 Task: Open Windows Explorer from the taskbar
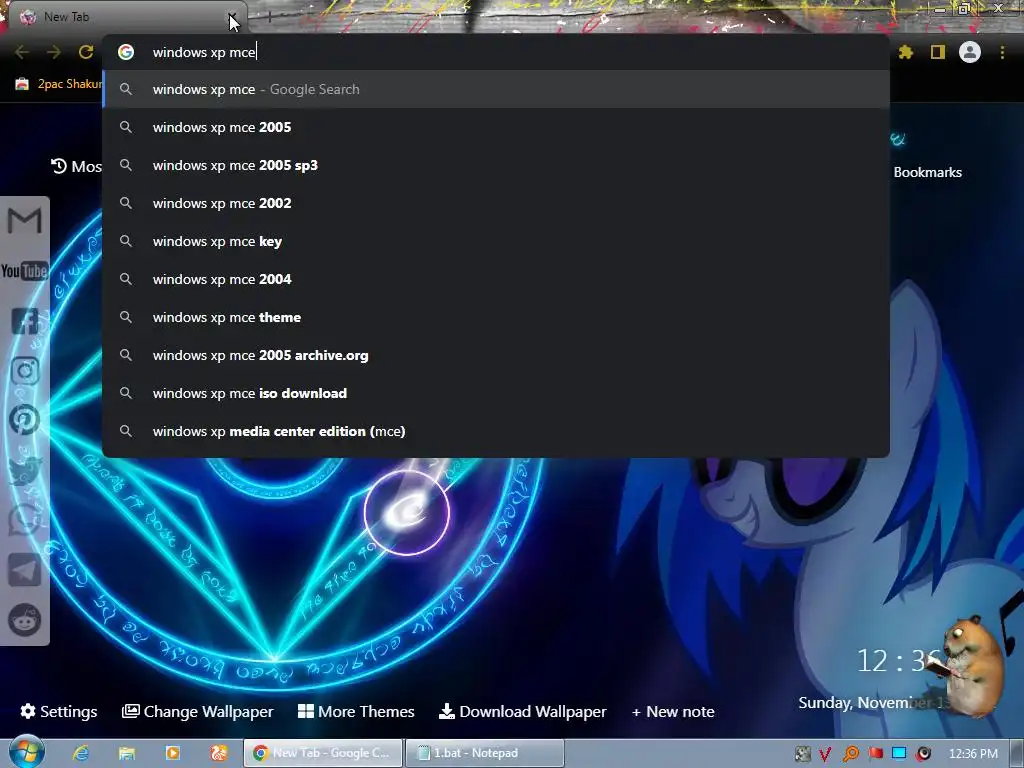pos(127,753)
